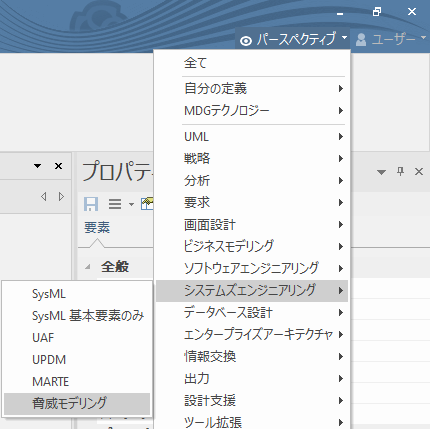The height and width of the screenshot is (429, 430).
Task: Click the save icon in properties toolbar
Action: [x=91, y=204]
